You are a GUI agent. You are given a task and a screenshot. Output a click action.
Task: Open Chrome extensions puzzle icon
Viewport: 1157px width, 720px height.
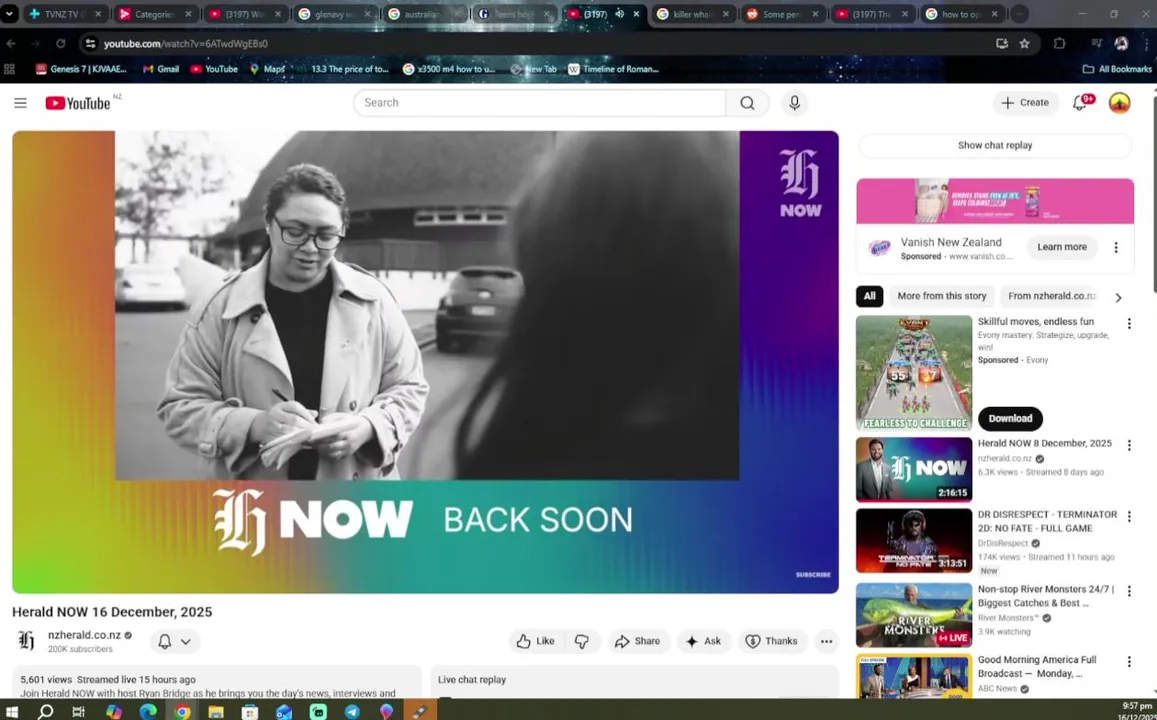1060,44
